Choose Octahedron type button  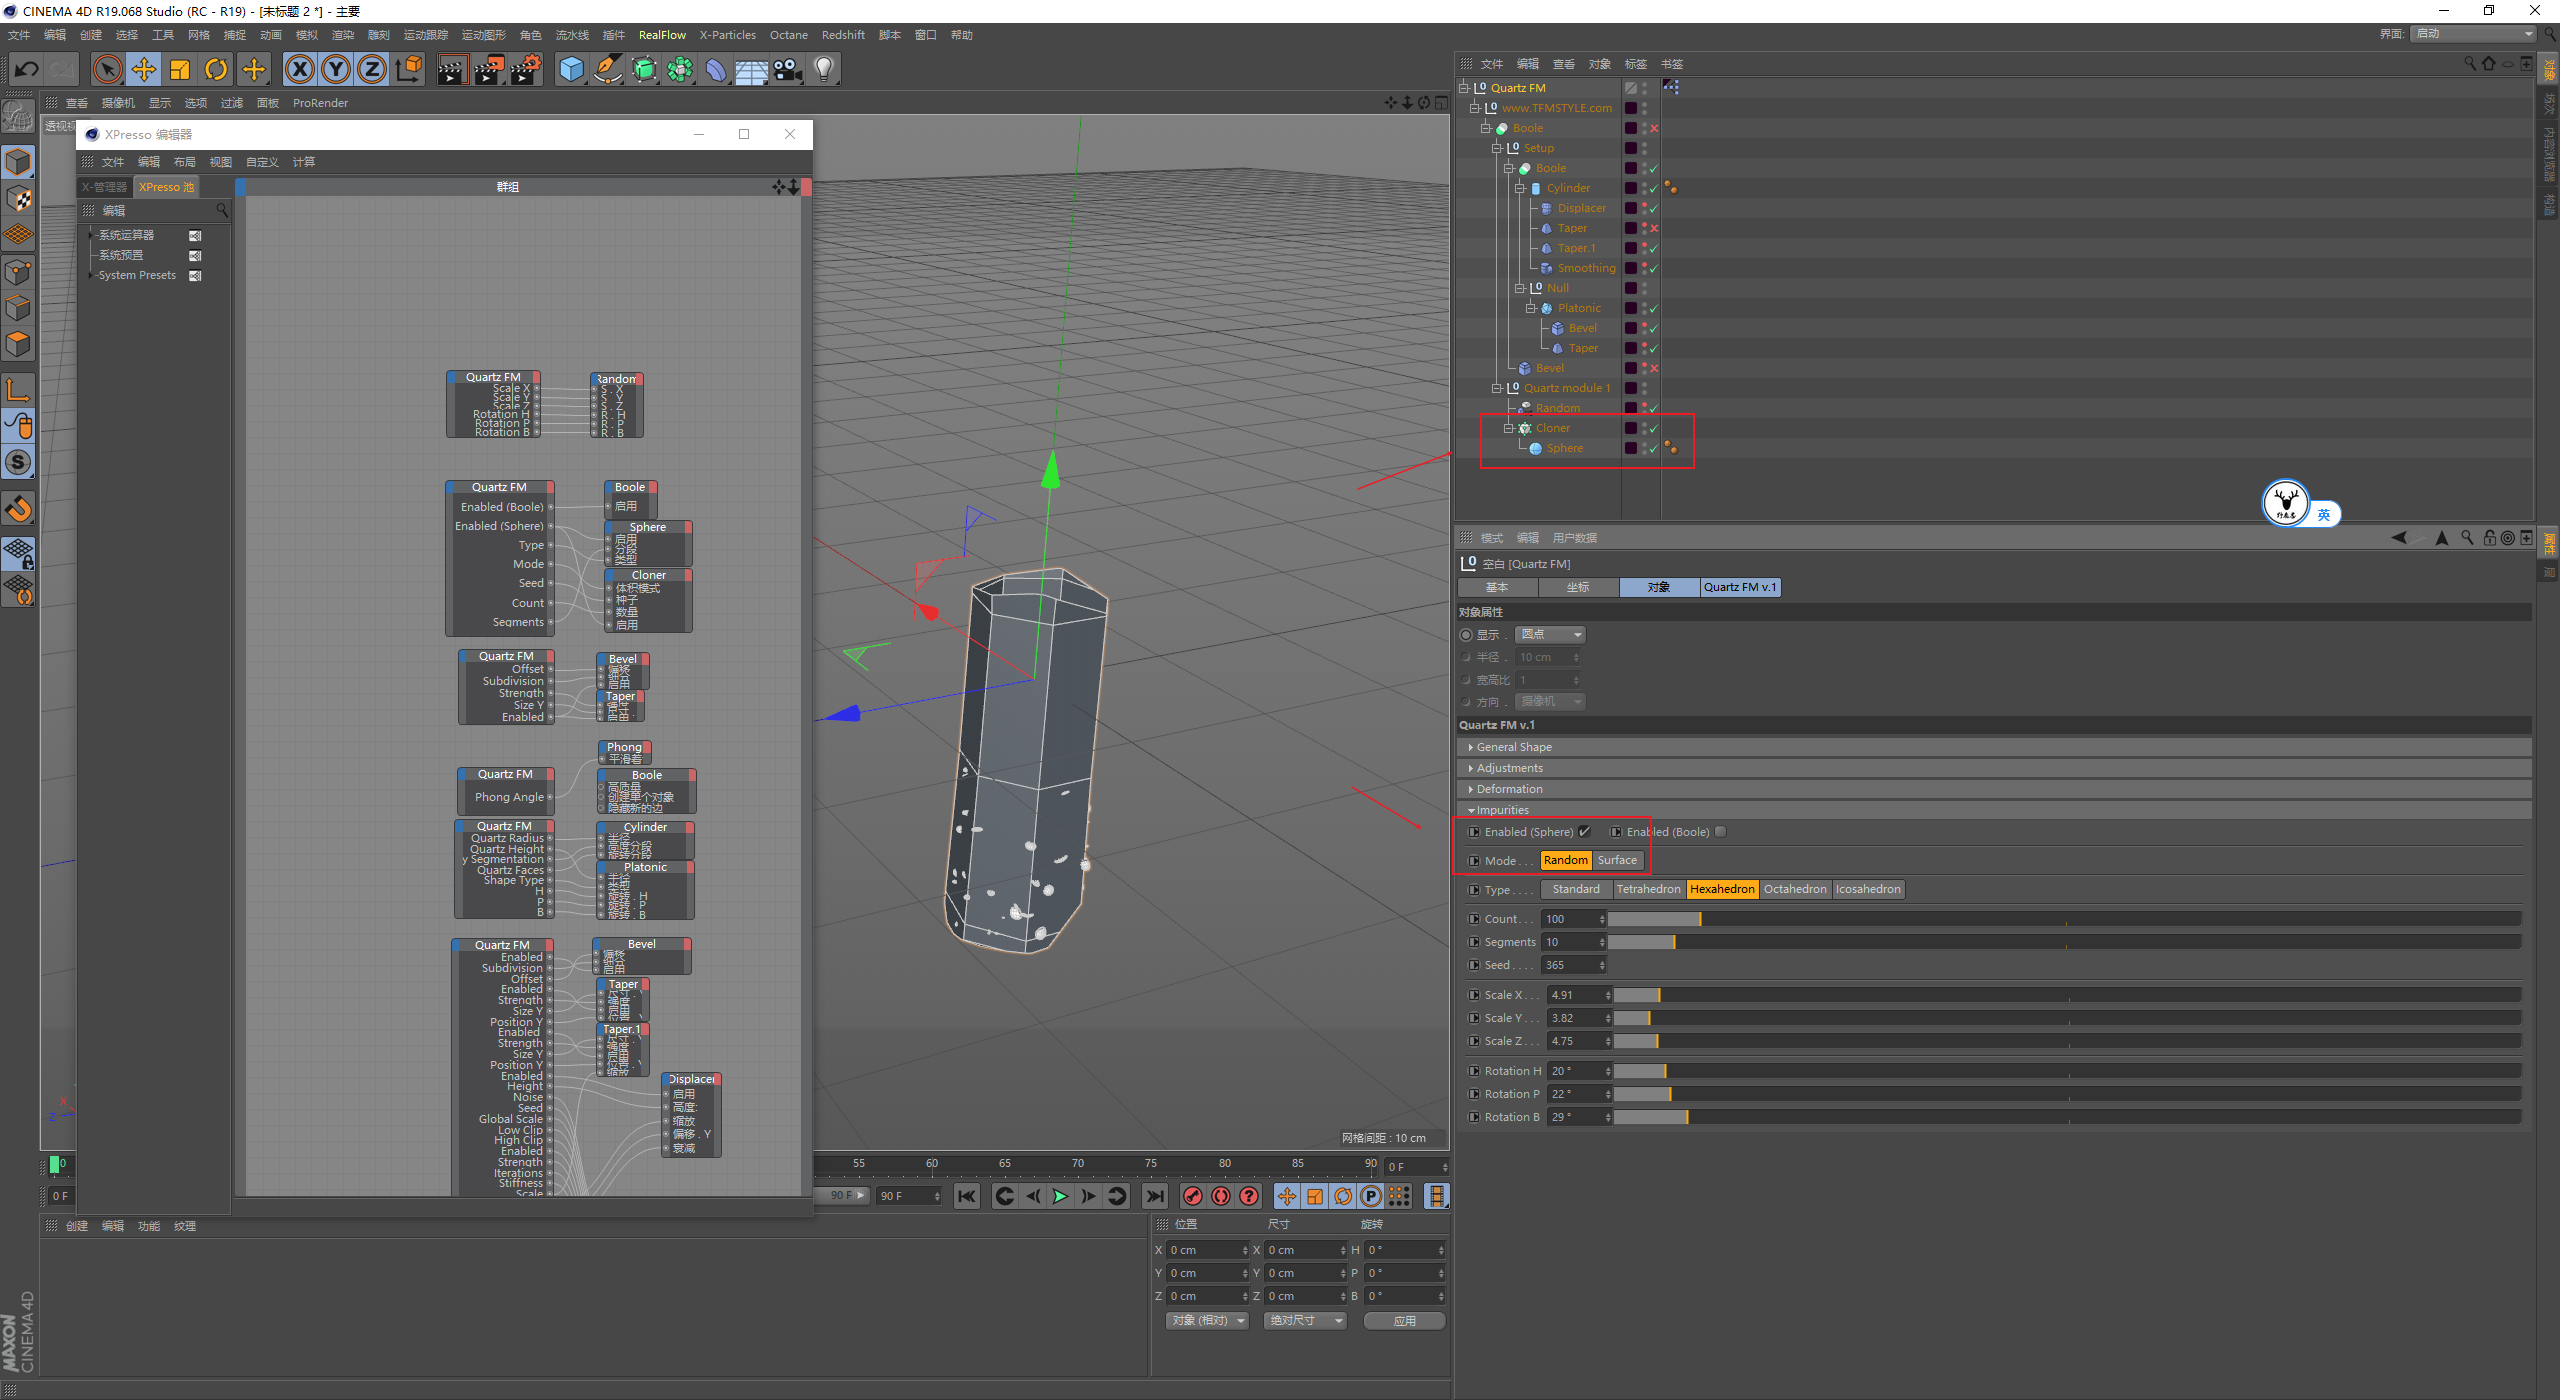pos(1794,890)
